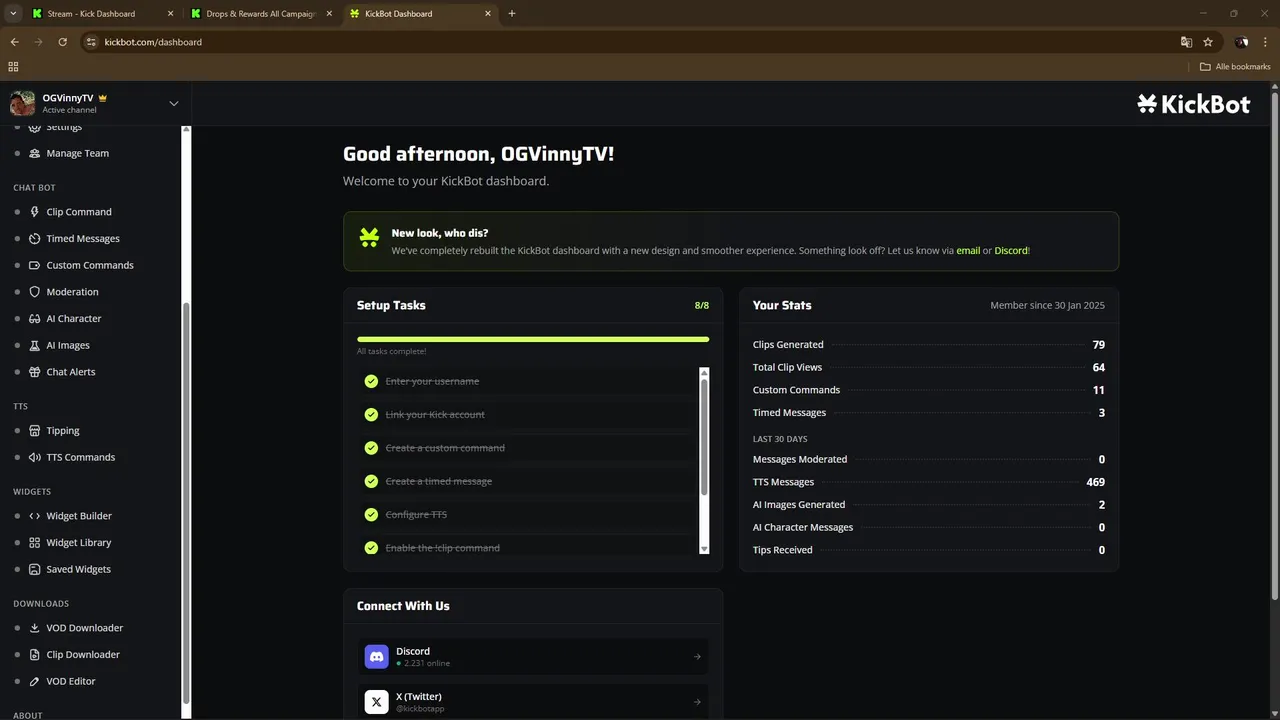Click the VOD Editor pencil icon
This screenshot has width=1280, height=720.
pyautogui.click(x=35, y=681)
